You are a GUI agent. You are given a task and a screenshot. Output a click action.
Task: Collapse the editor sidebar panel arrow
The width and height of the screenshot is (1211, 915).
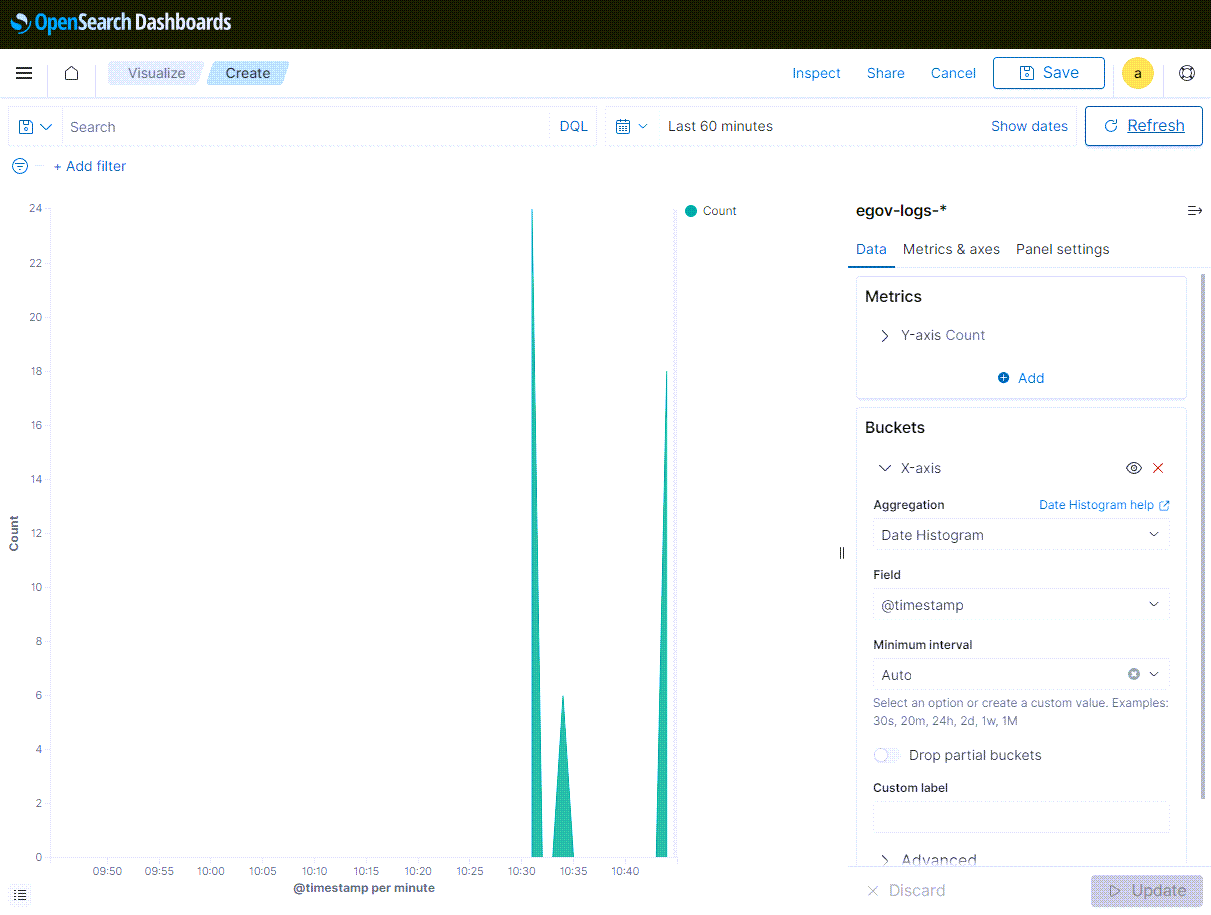pos(1194,211)
